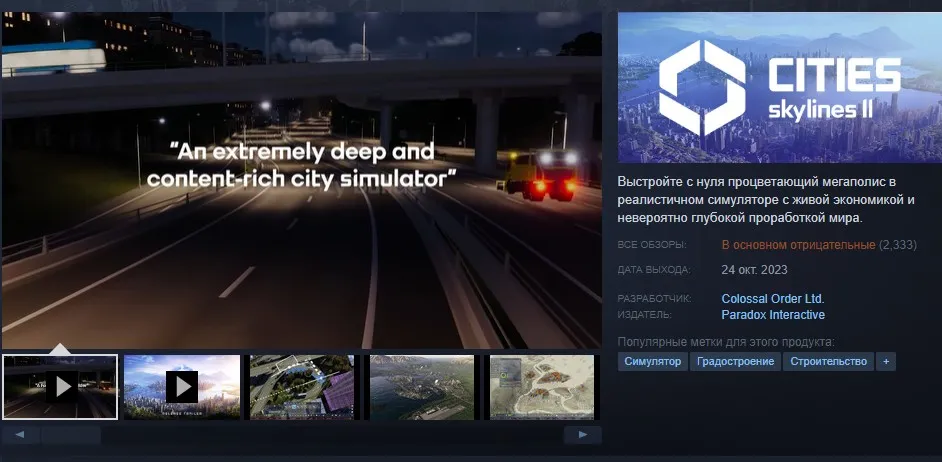Click the main trailer video showing the highway
The width and height of the screenshot is (942, 462).
302,180
